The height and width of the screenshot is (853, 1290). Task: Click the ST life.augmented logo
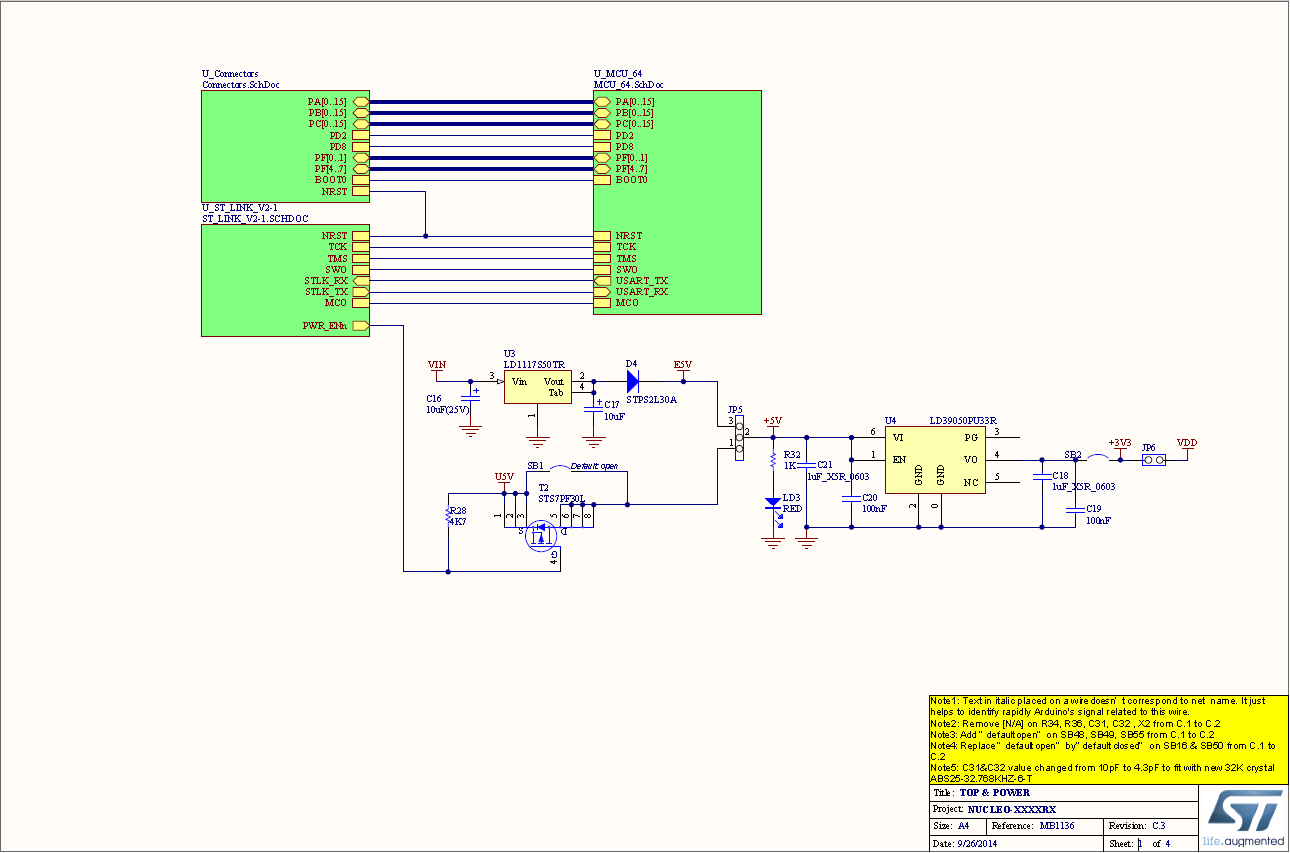click(1243, 818)
